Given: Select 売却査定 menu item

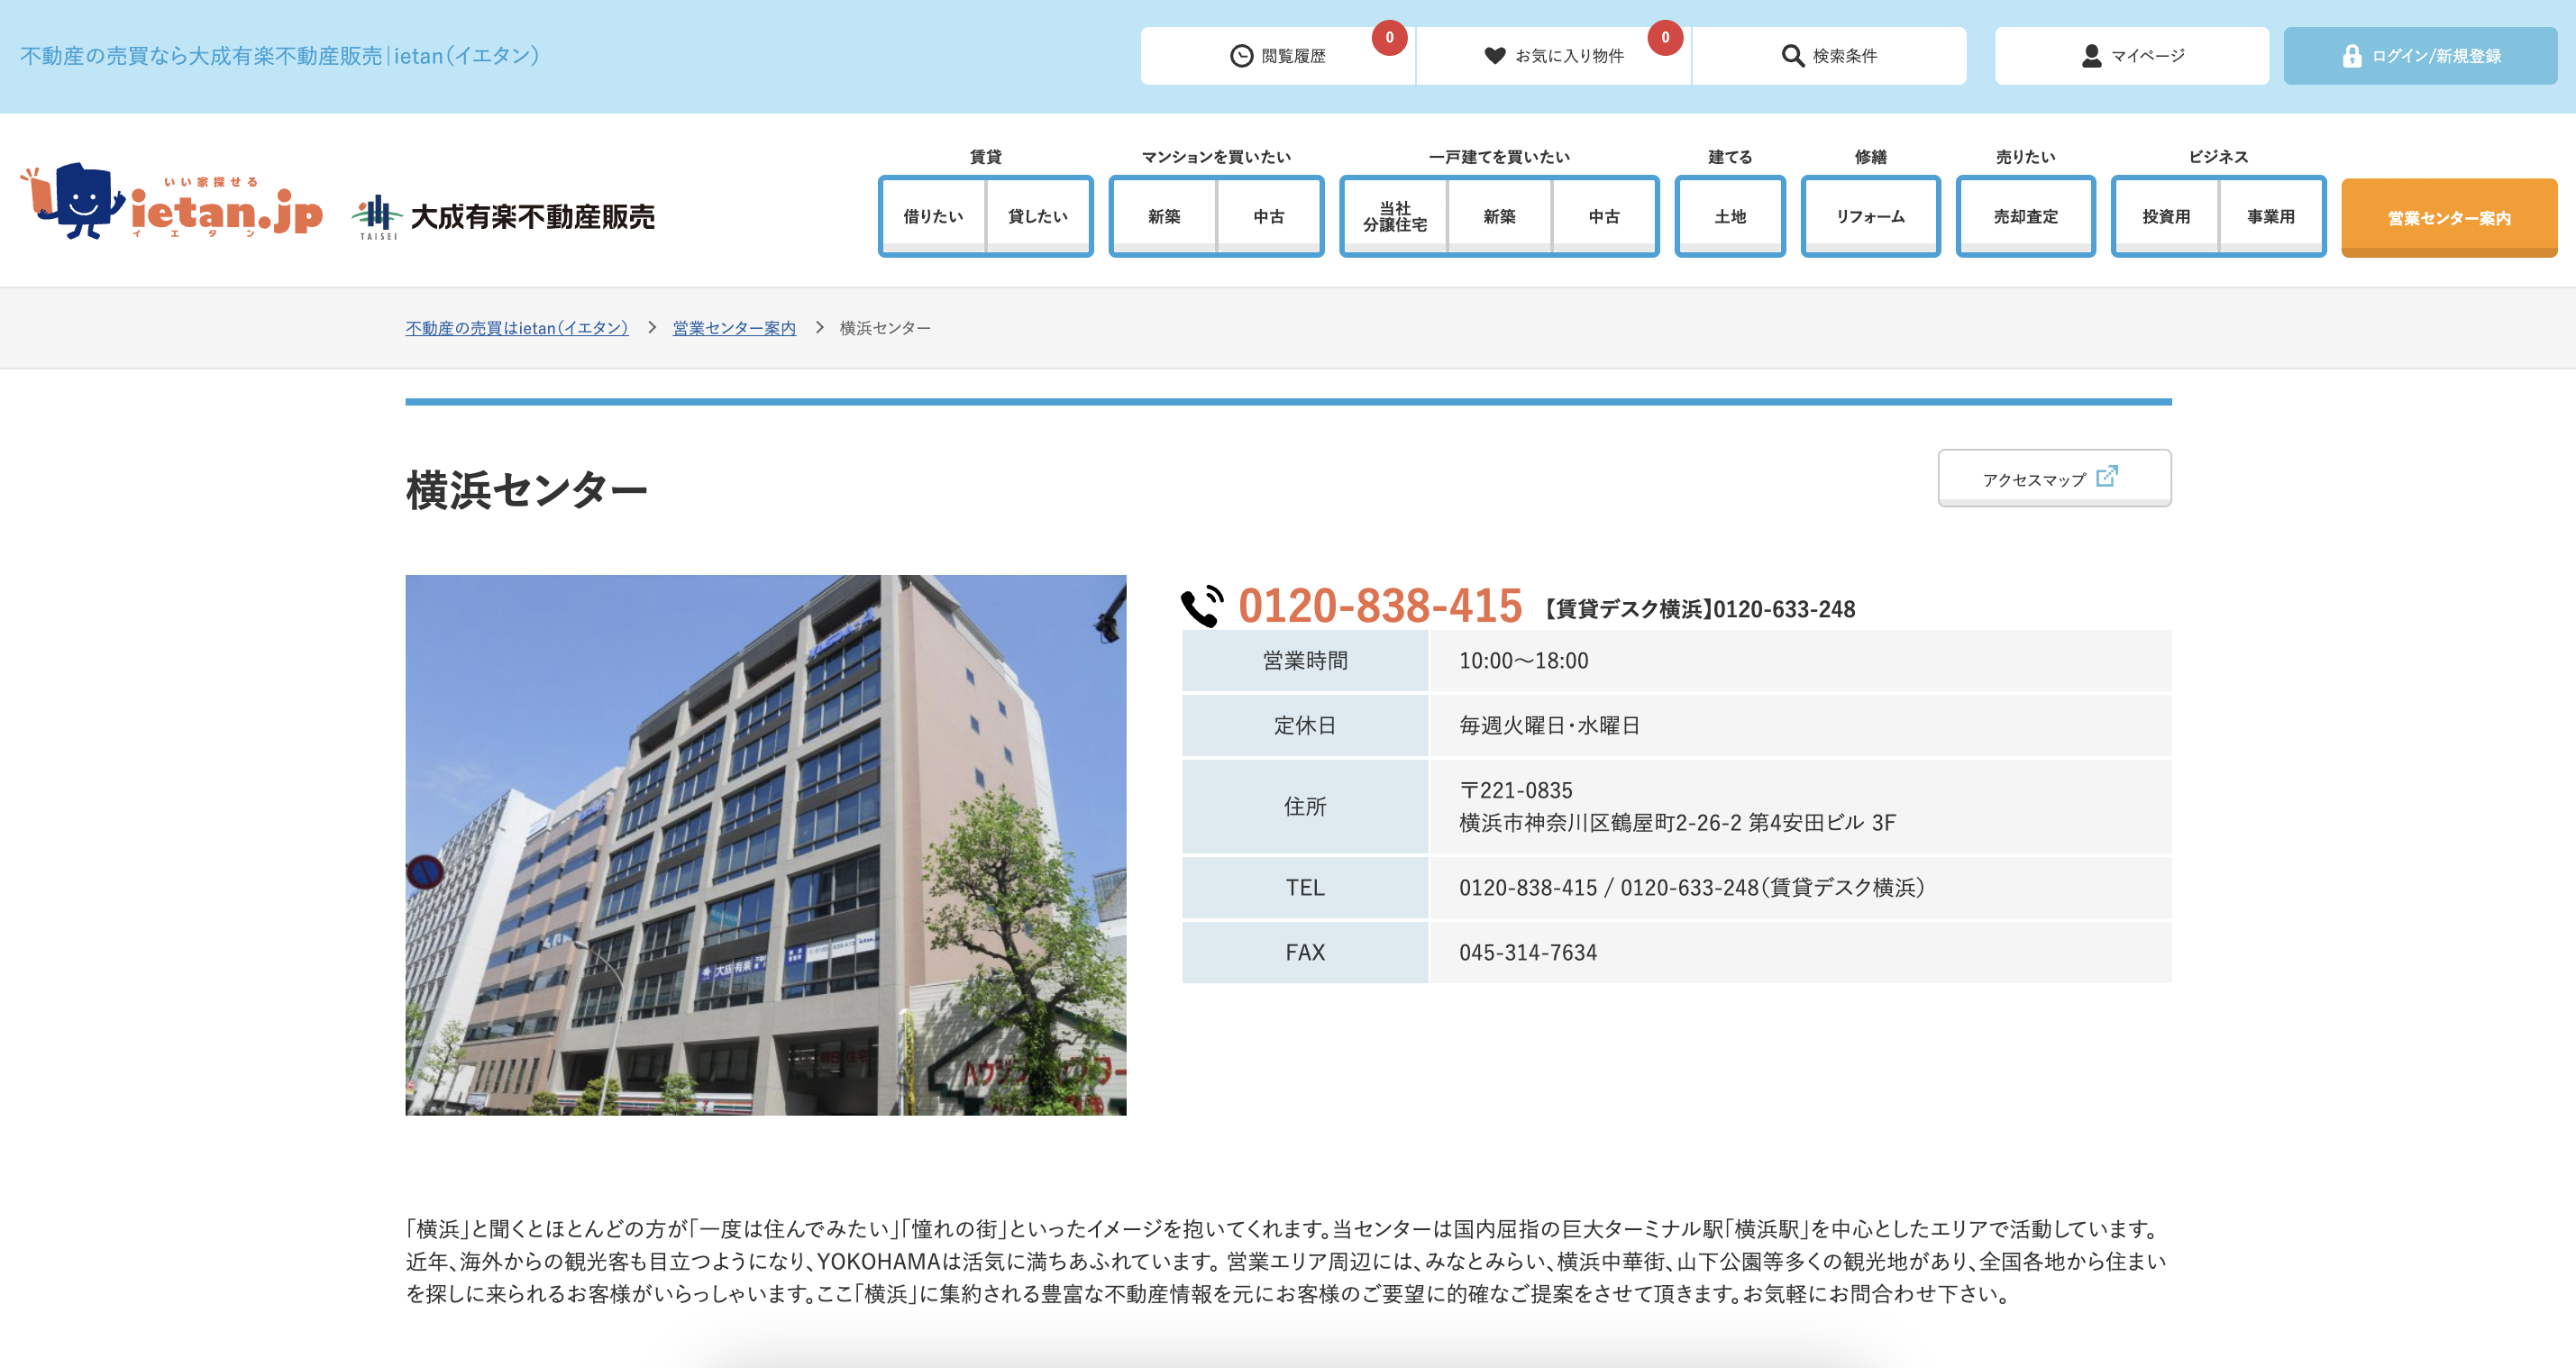Looking at the screenshot, I should click(x=2025, y=216).
